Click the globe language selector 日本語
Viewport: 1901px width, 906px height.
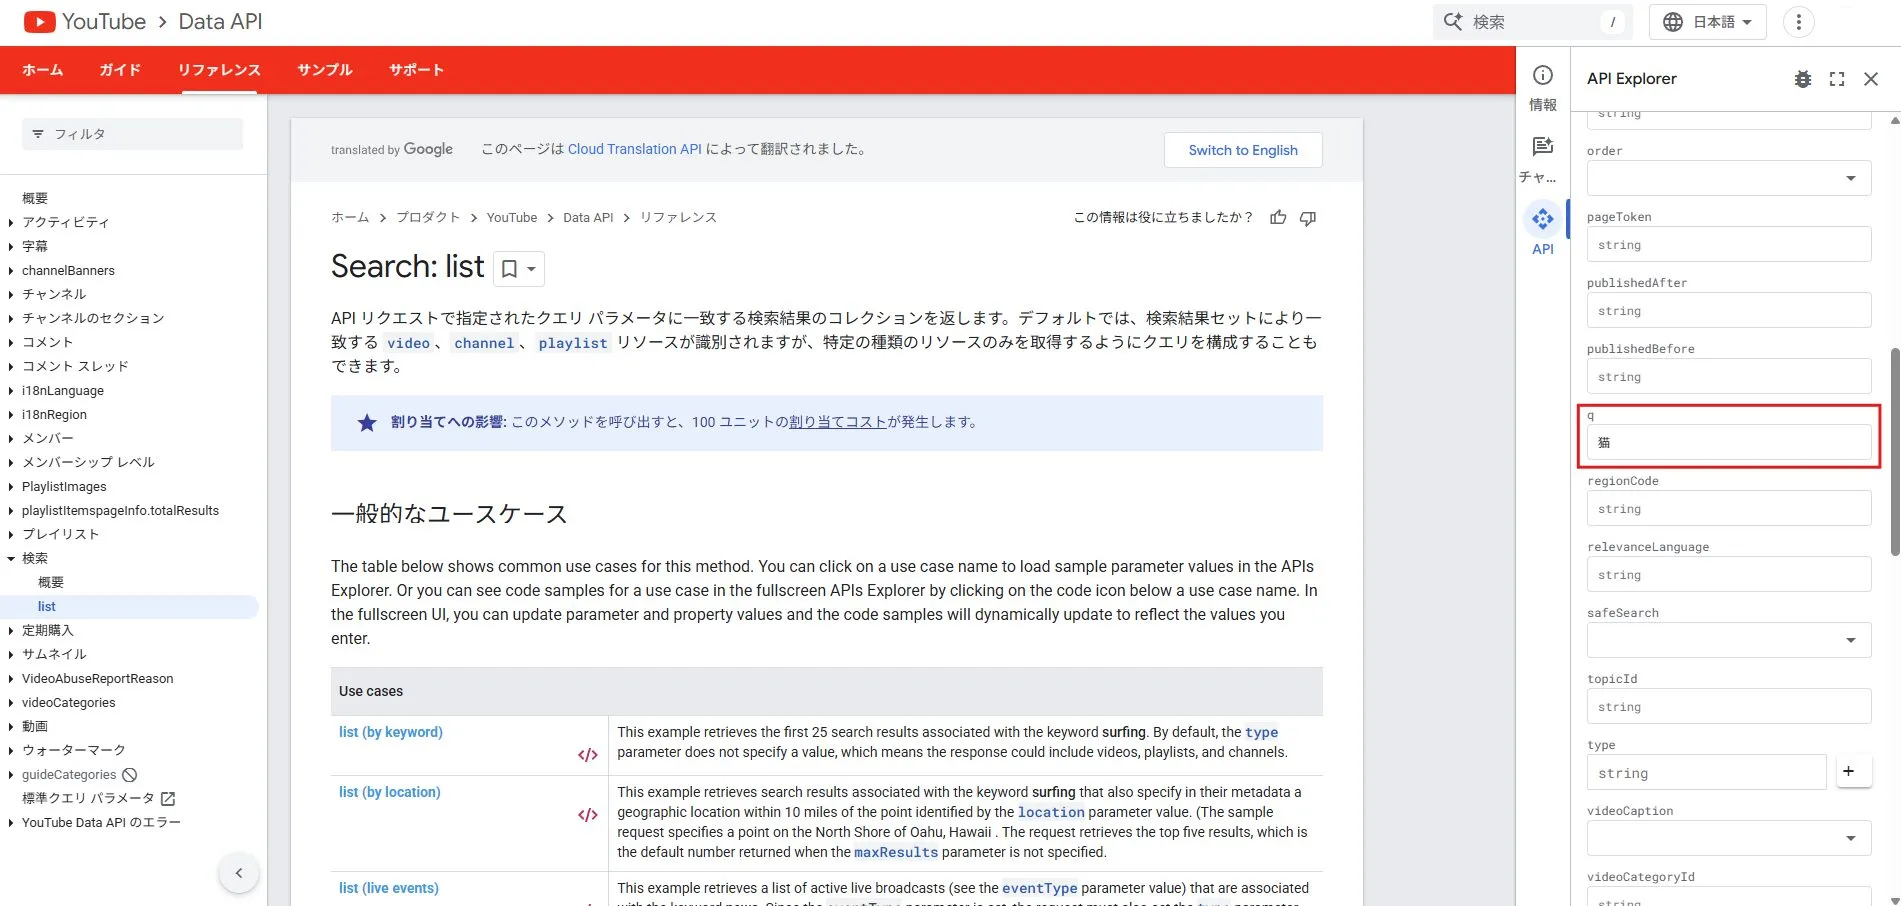tap(1707, 22)
